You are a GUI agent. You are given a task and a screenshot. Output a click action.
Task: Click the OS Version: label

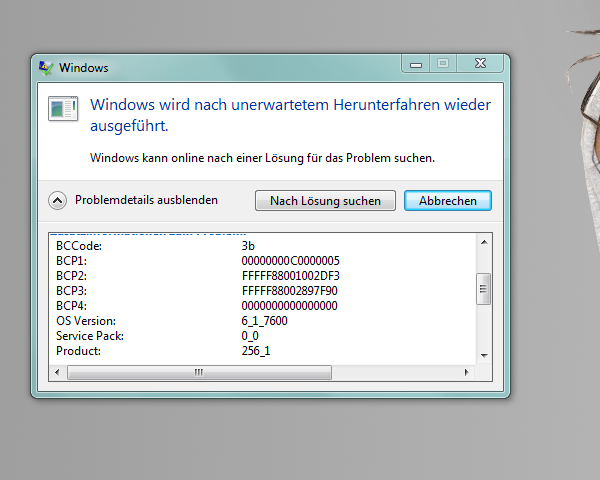86,321
